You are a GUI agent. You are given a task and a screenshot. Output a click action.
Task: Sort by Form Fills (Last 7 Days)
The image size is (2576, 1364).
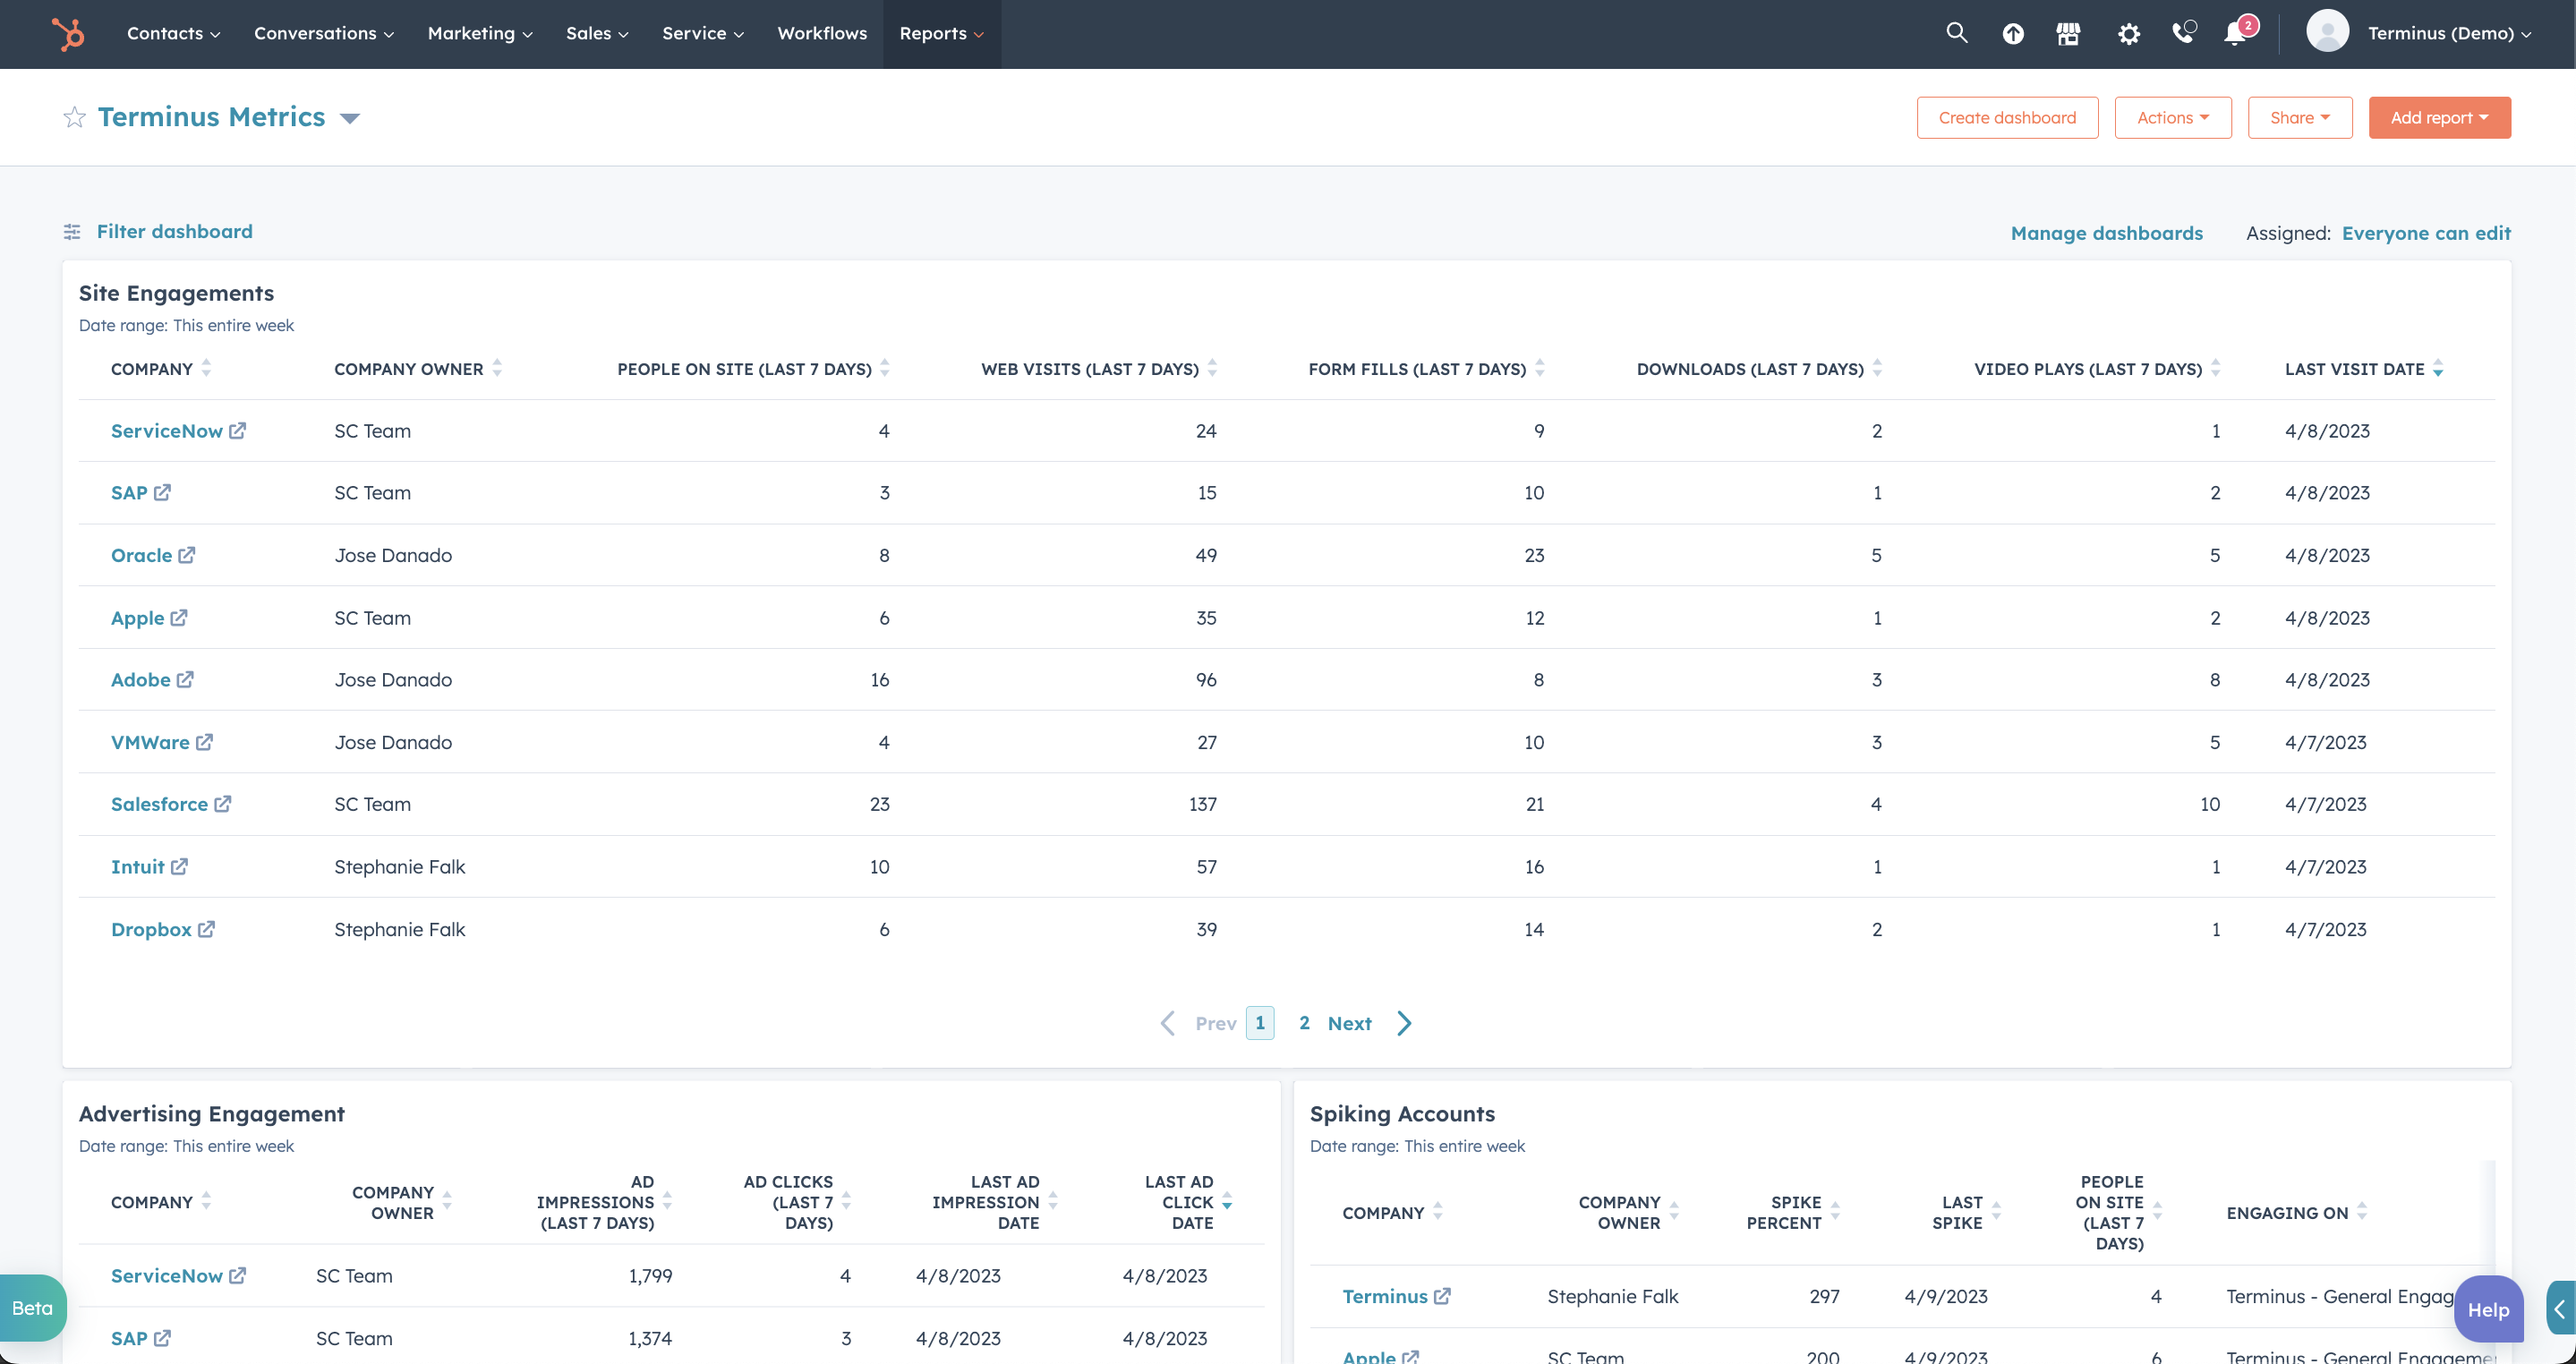click(1540, 368)
